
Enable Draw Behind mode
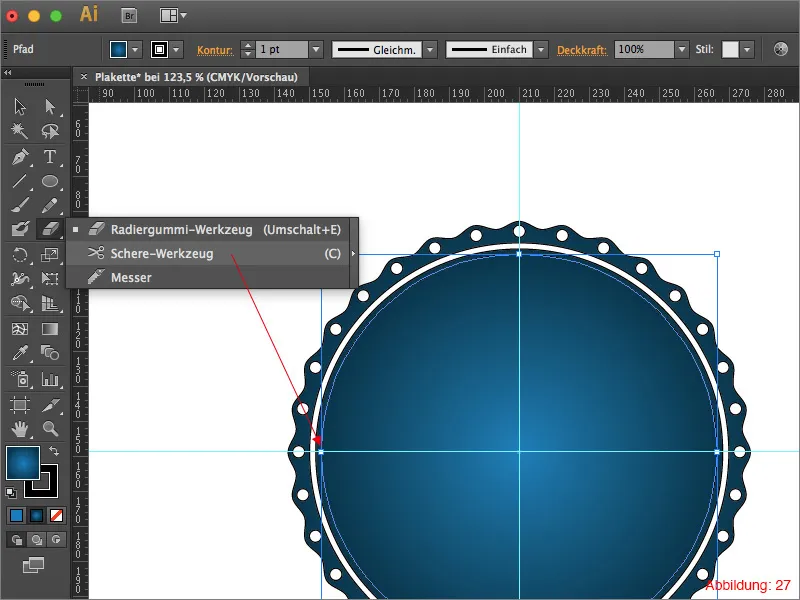pos(36,539)
